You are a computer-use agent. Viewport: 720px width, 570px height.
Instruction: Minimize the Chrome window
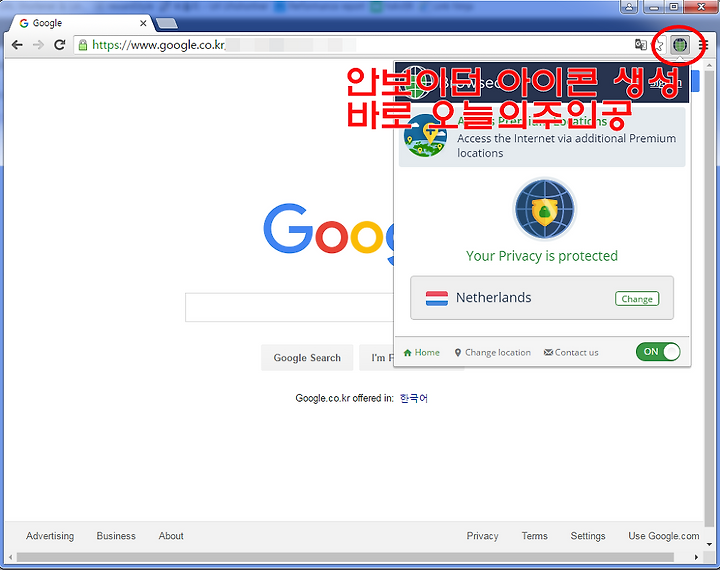(653, 6)
